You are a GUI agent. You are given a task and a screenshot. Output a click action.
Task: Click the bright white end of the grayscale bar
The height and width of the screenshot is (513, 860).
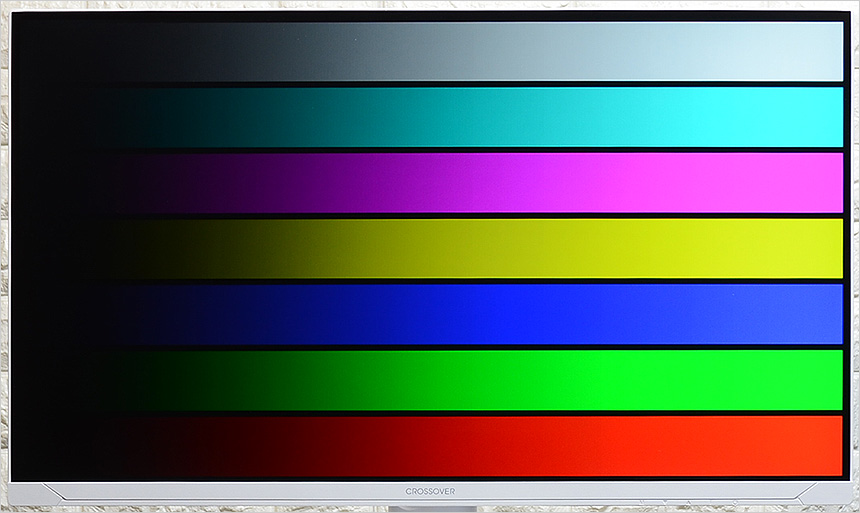point(800,52)
